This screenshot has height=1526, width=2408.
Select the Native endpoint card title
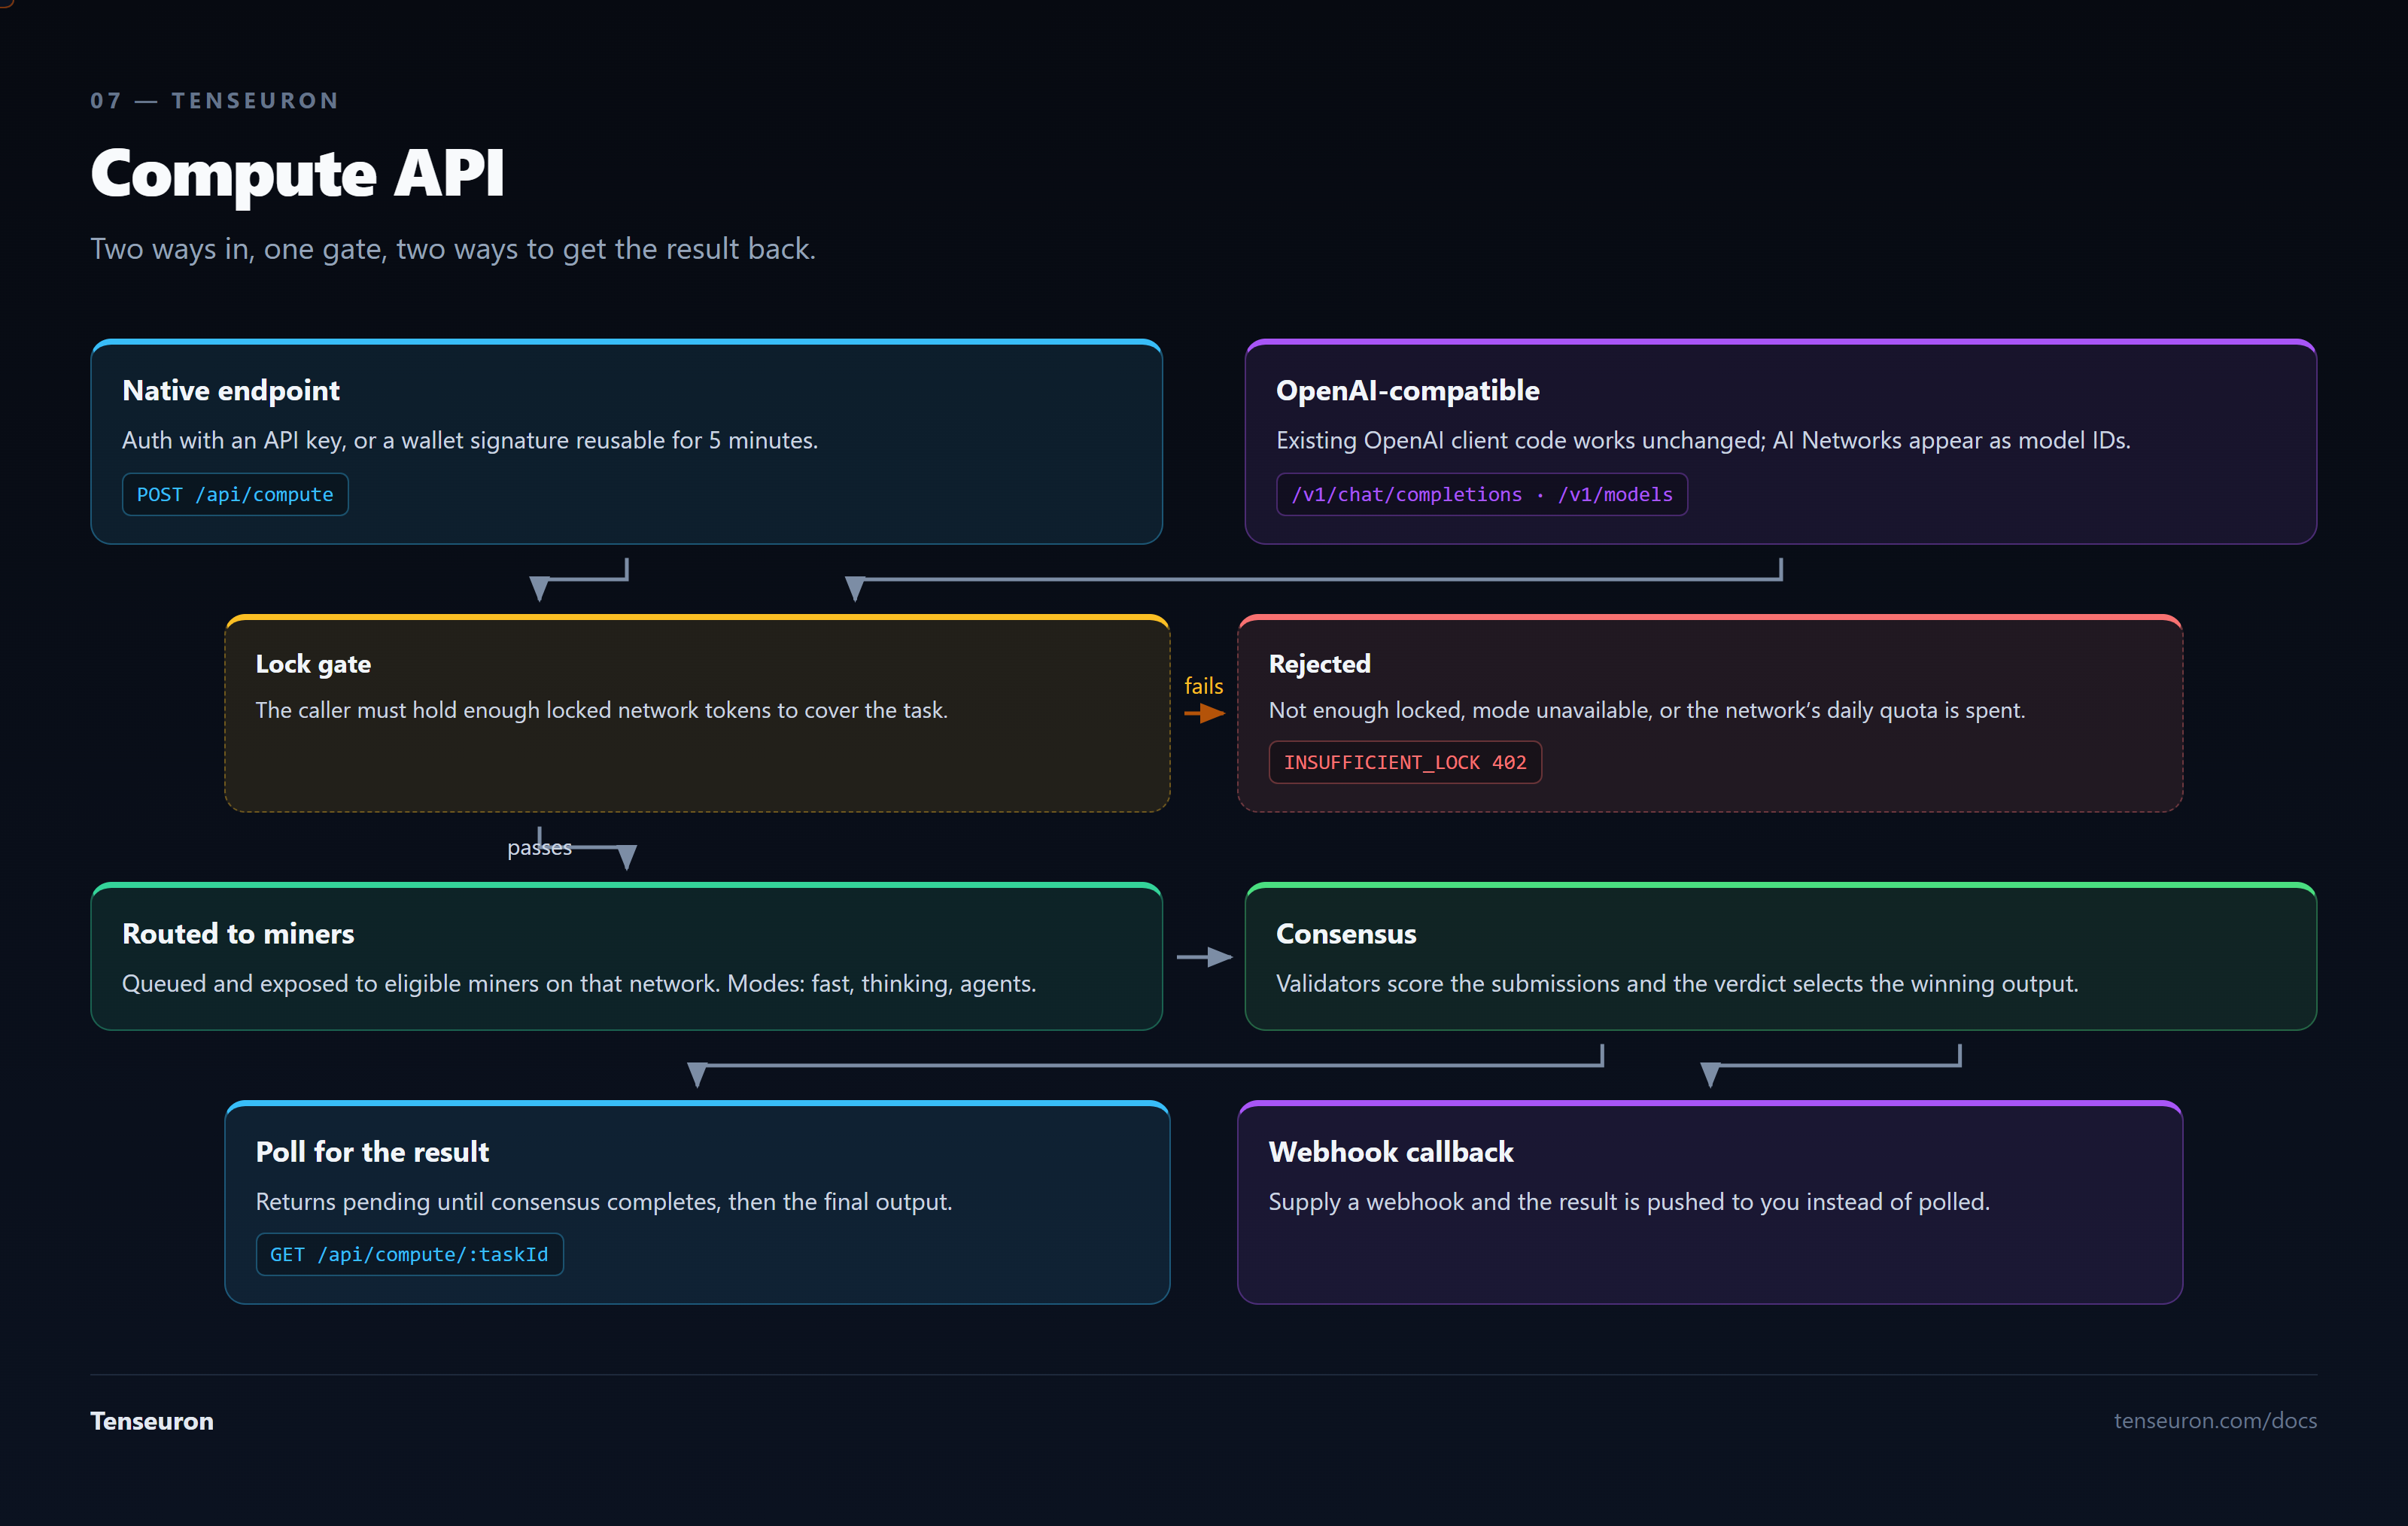[231, 390]
